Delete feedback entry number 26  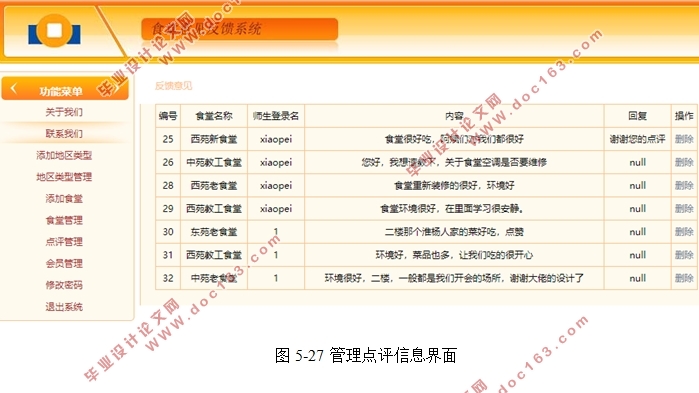(684, 162)
